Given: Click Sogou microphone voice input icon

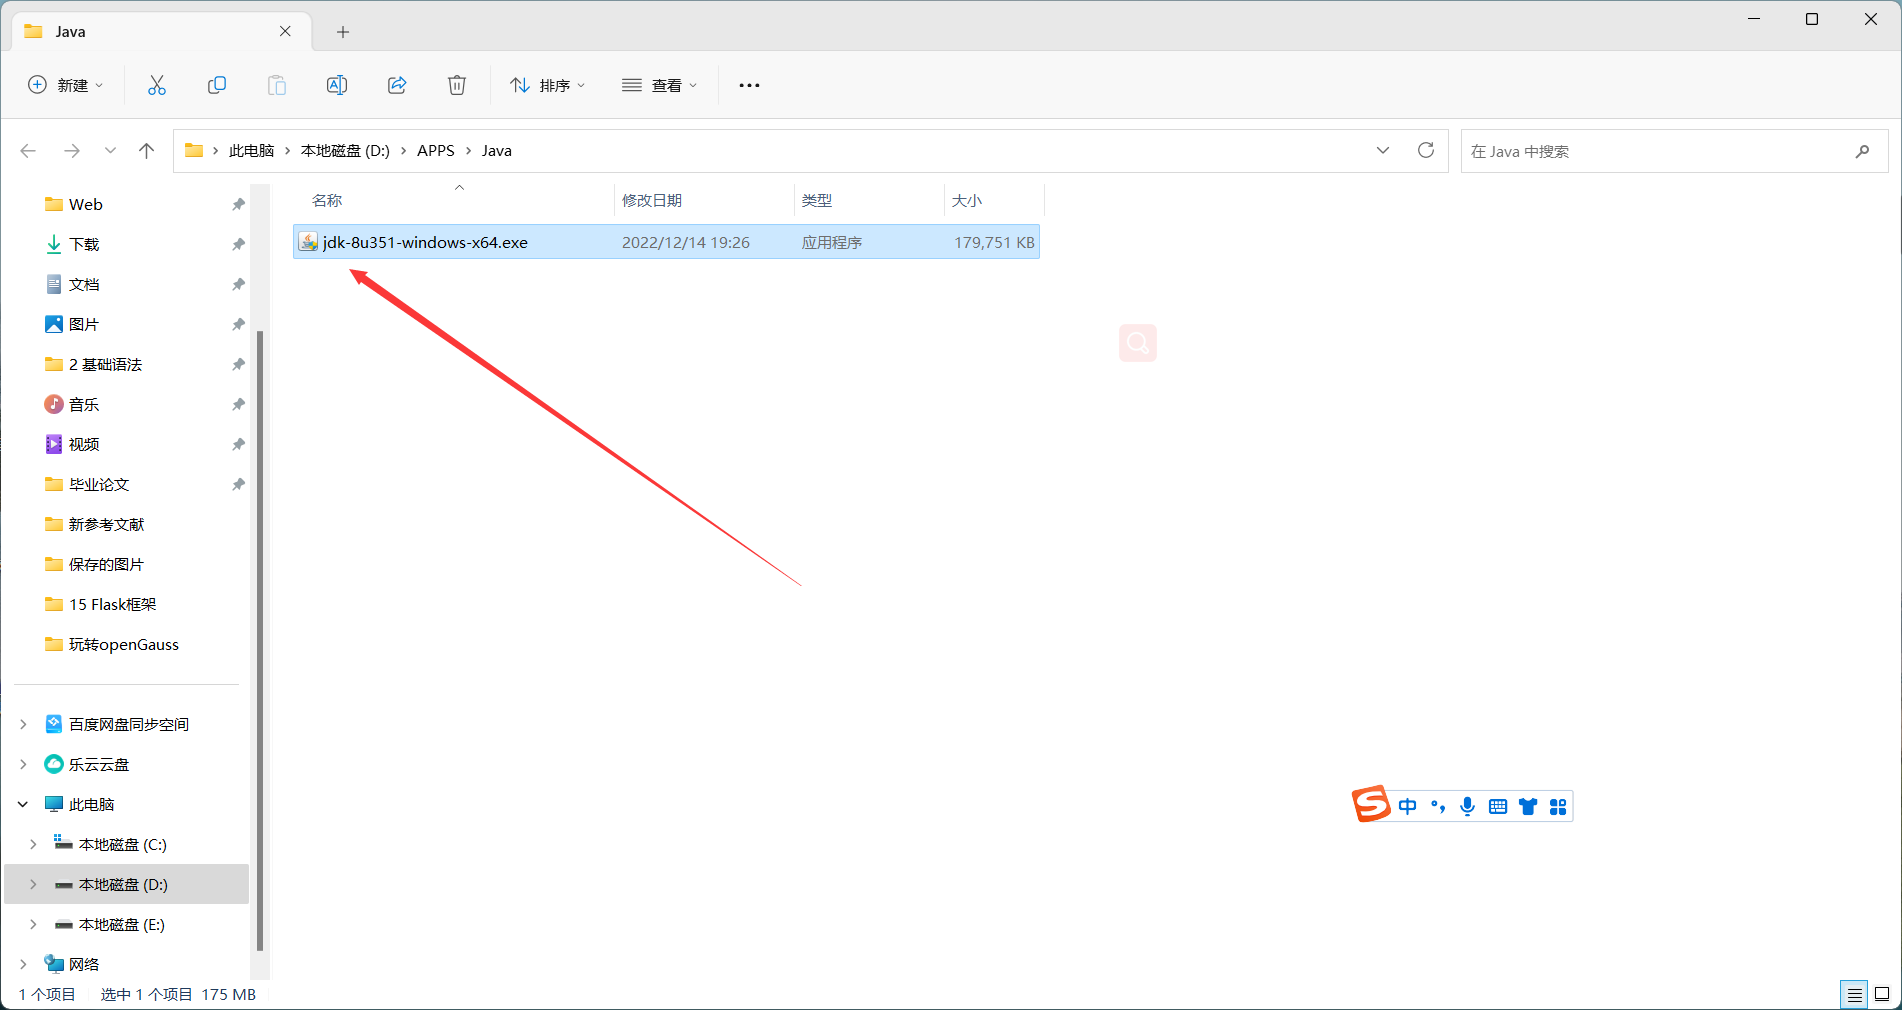Looking at the screenshot, I should [x=1467, y=806].
